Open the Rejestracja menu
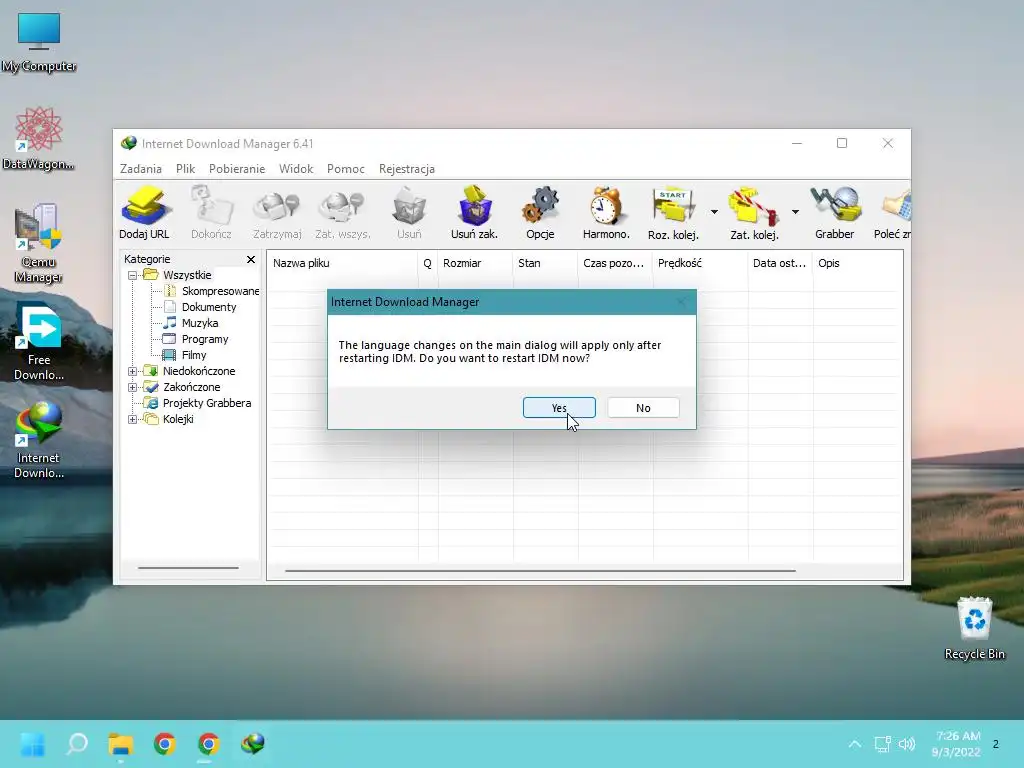 click(x=406, y=168)
